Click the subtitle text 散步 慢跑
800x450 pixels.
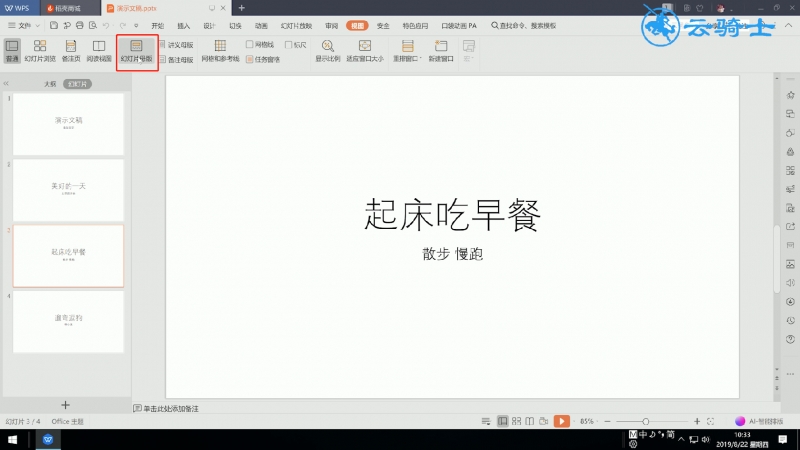pos(453,254)
